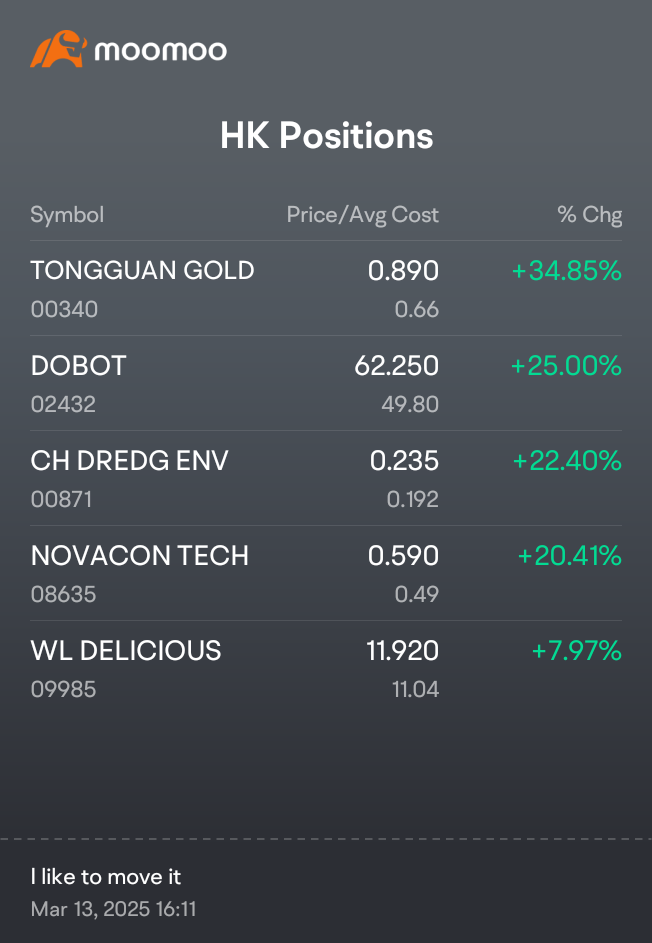The image size is (652, 943).
Task: Click the Mar 13, 2025 timestamp
Action: (x=113, y=909)
